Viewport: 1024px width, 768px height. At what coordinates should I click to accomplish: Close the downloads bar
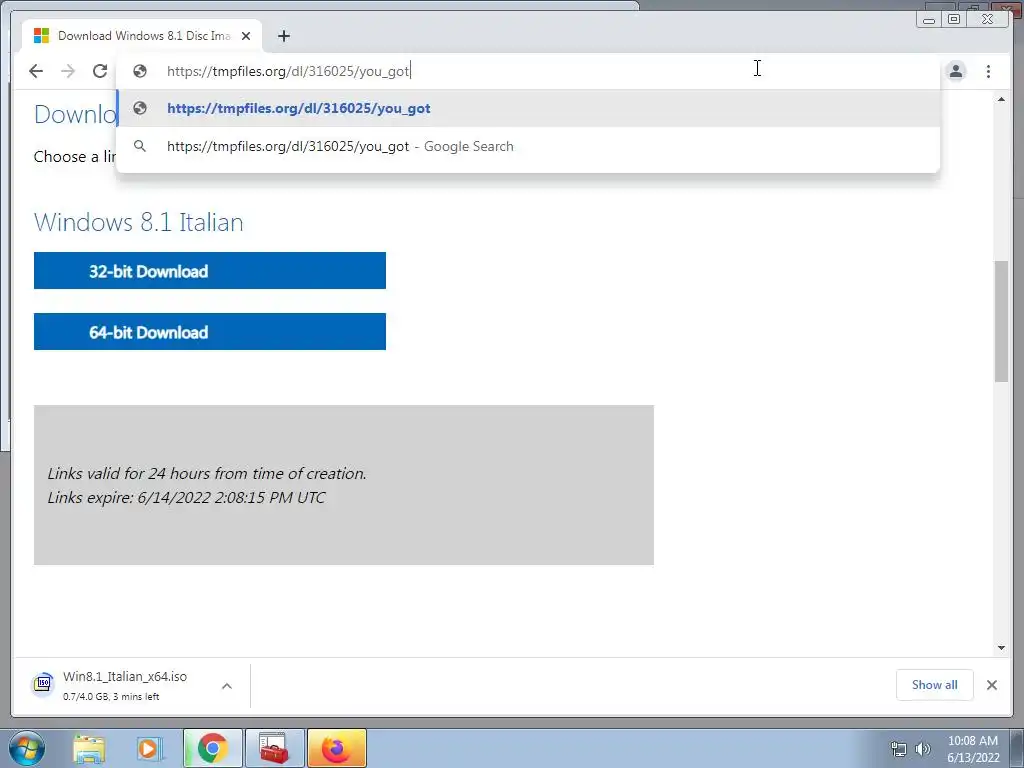click(991, 684)
